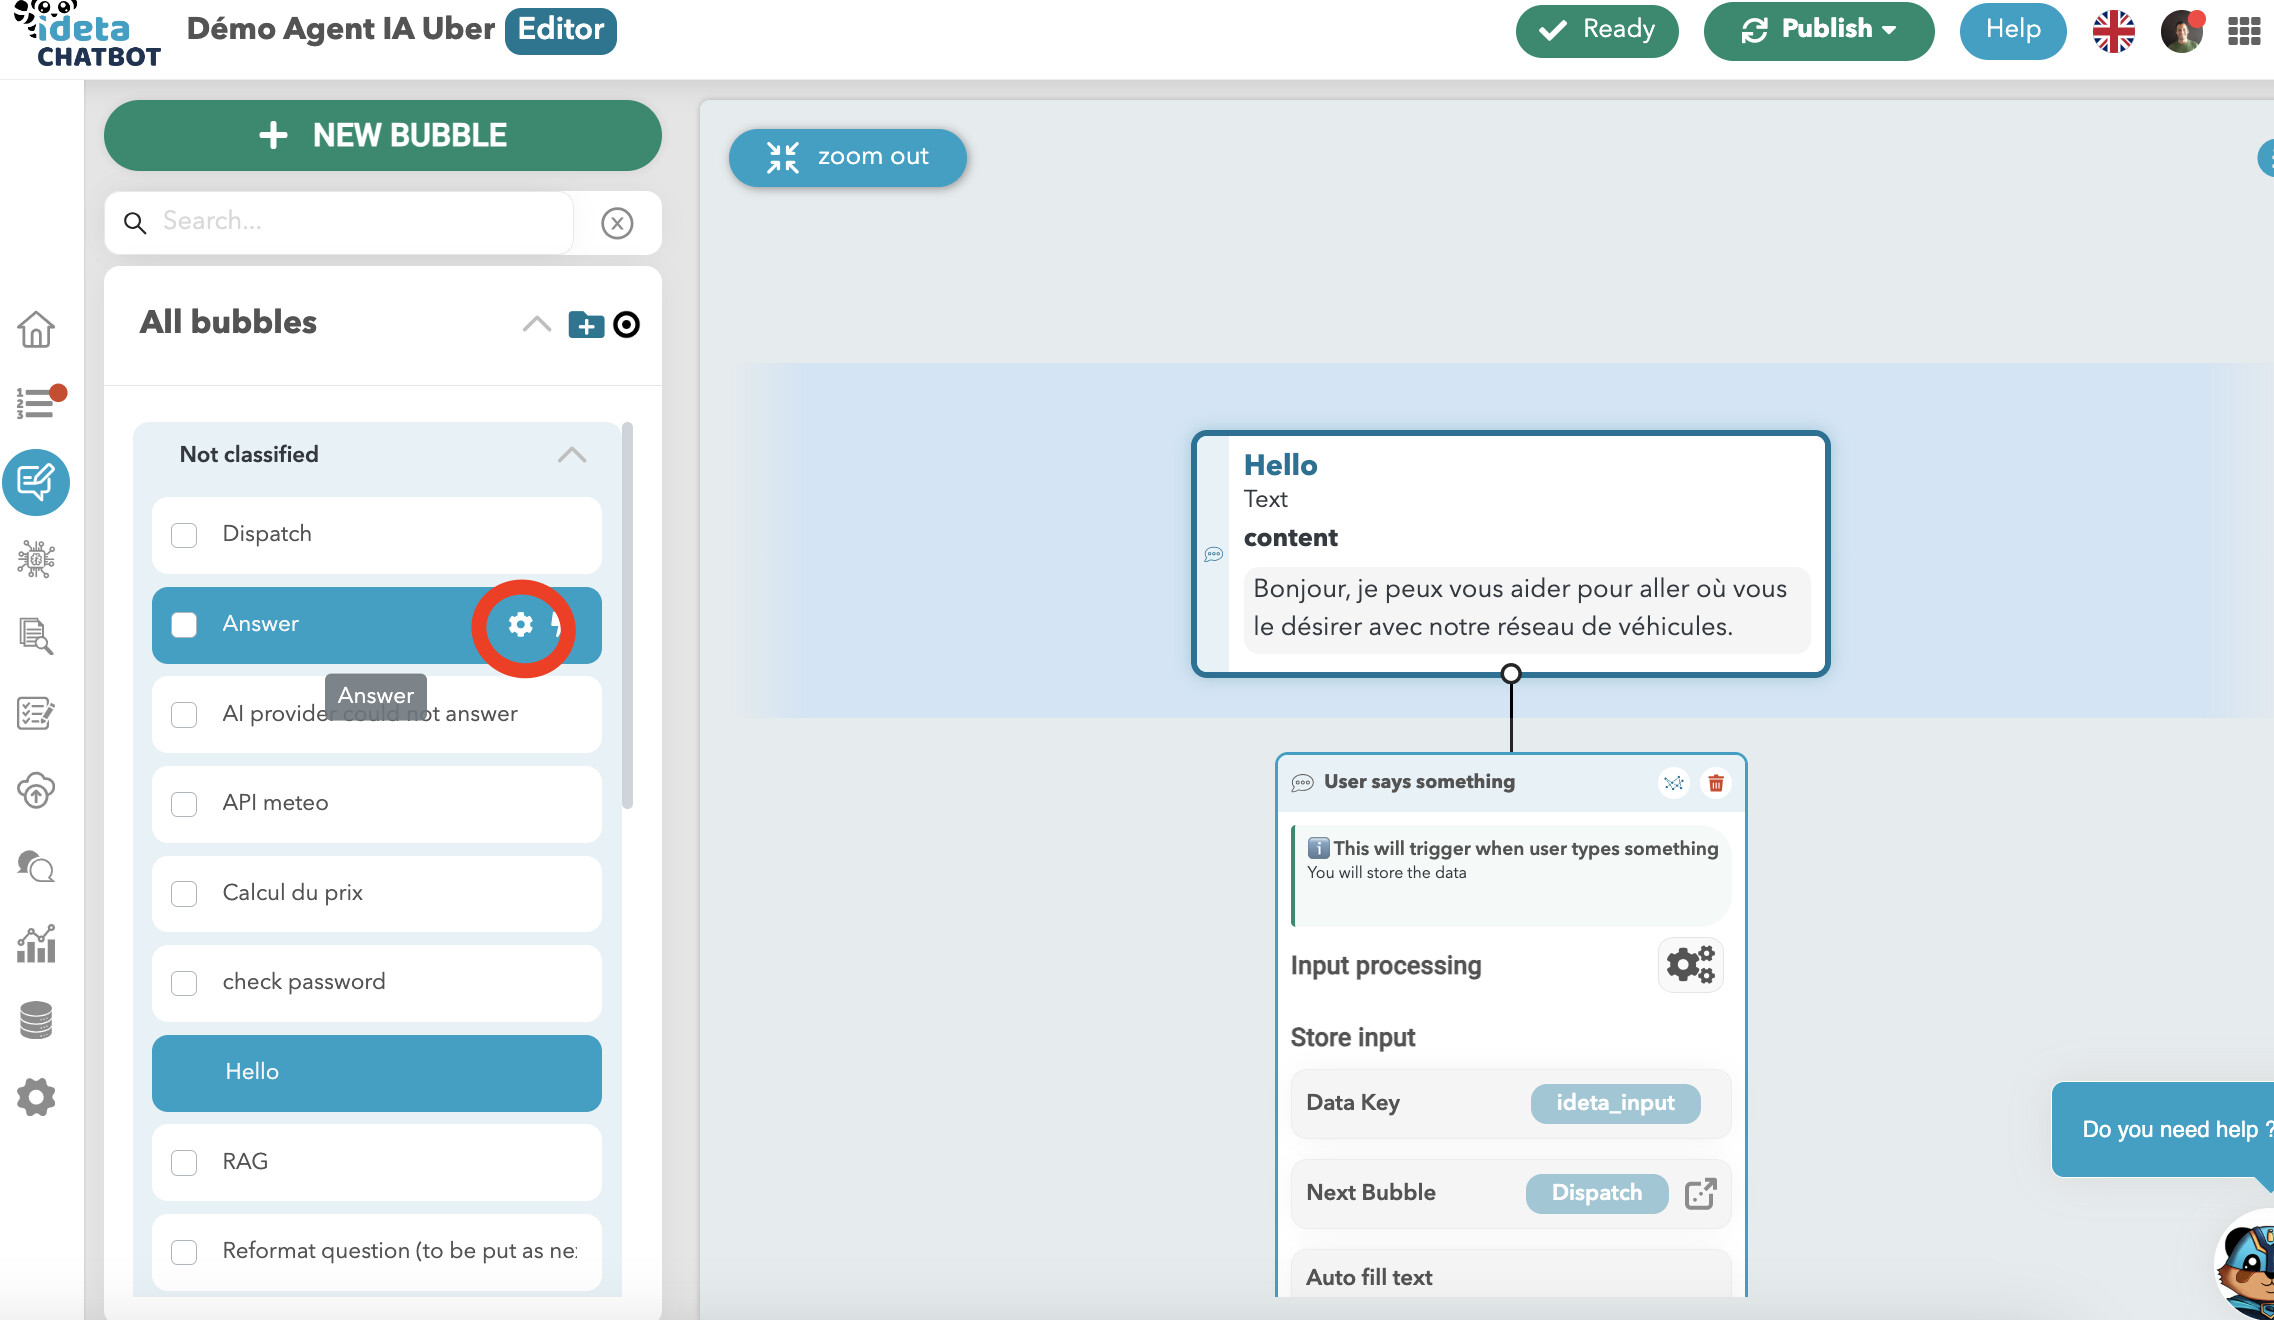Click the gear icon on Answer bubble
This screenshot has width=2274, height=1320.
(520, 625)
